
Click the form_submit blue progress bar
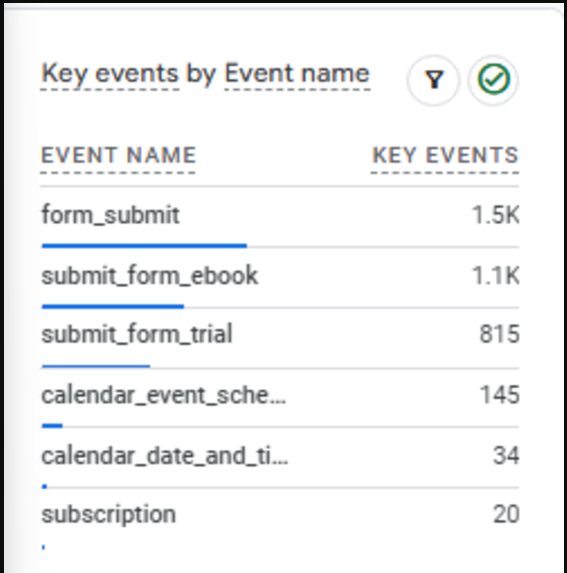click(x=144, y=246)
